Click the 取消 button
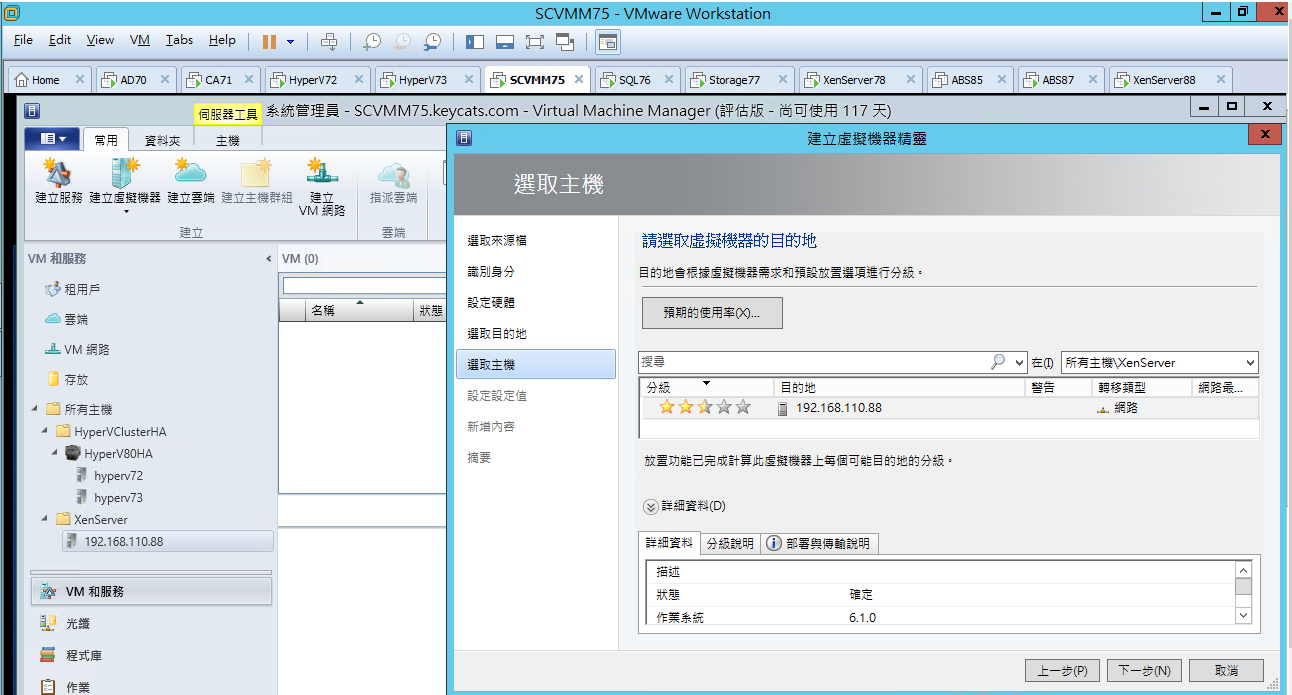This screenshot has width=1292, height=695. [1227, 670]
